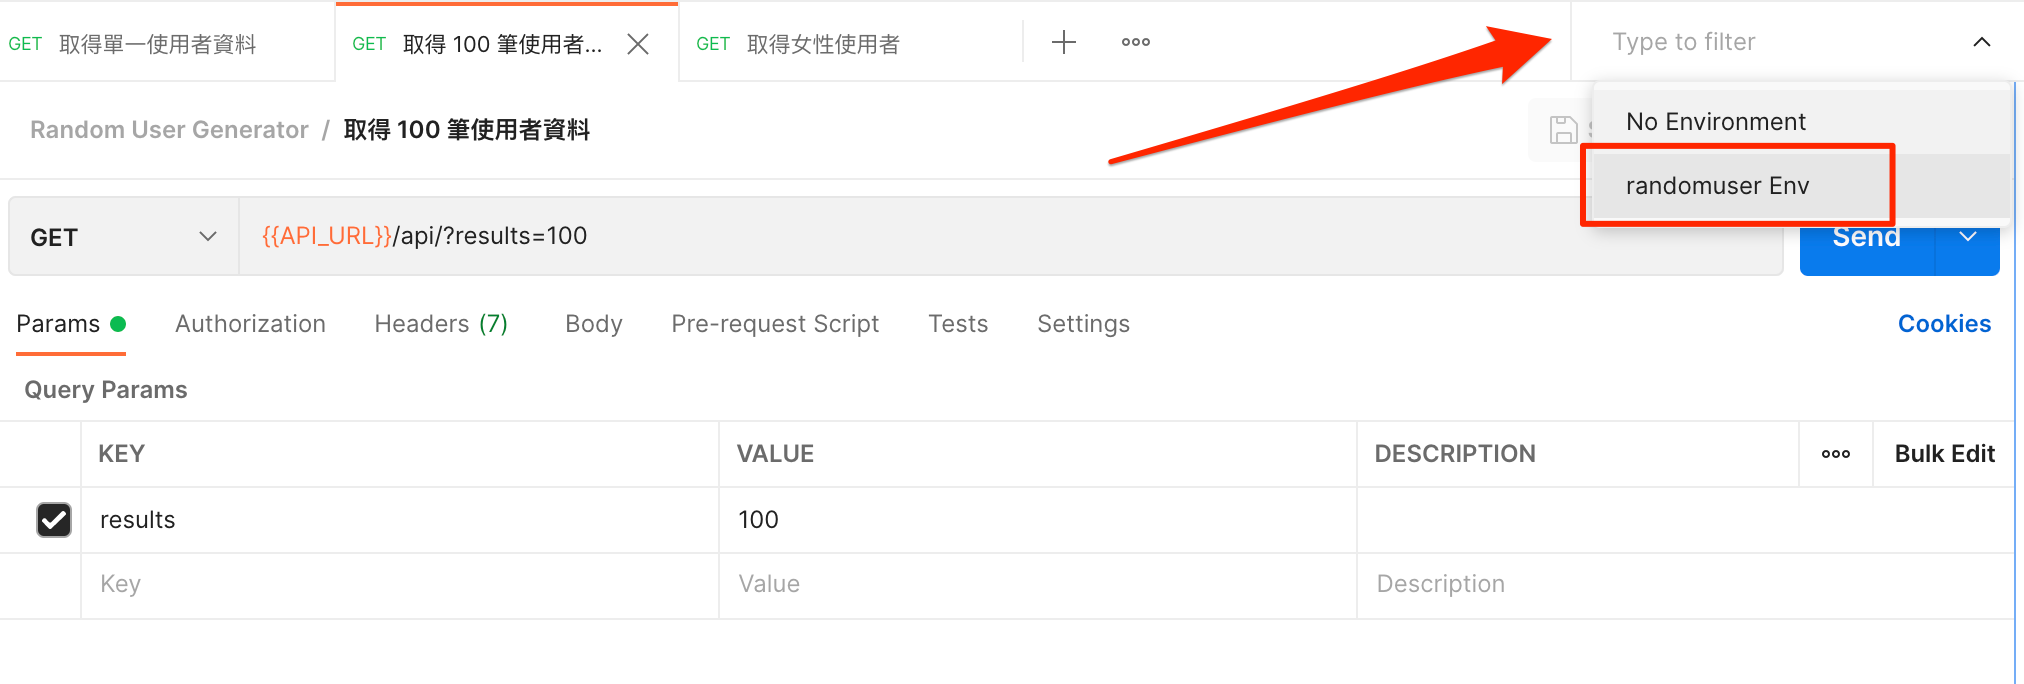Close the 取得 100 筆使用者 request tab
This screenshot has height=684, width=2024.
pos(638,44)
